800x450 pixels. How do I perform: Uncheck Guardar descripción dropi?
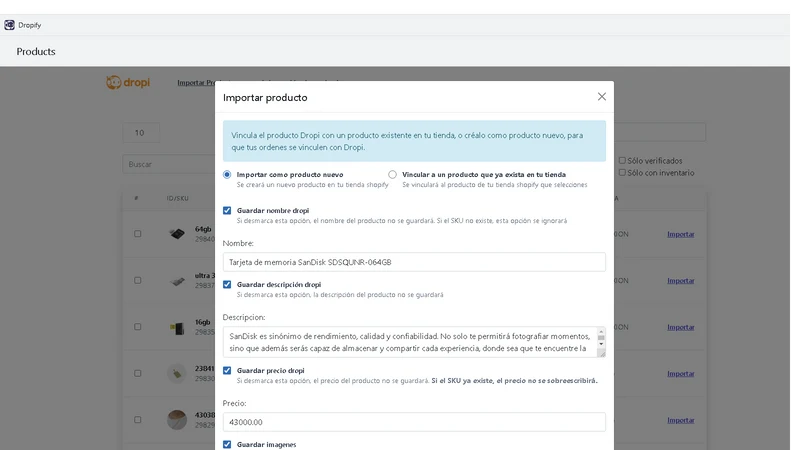pyautogui.click(x=227, y=284)
